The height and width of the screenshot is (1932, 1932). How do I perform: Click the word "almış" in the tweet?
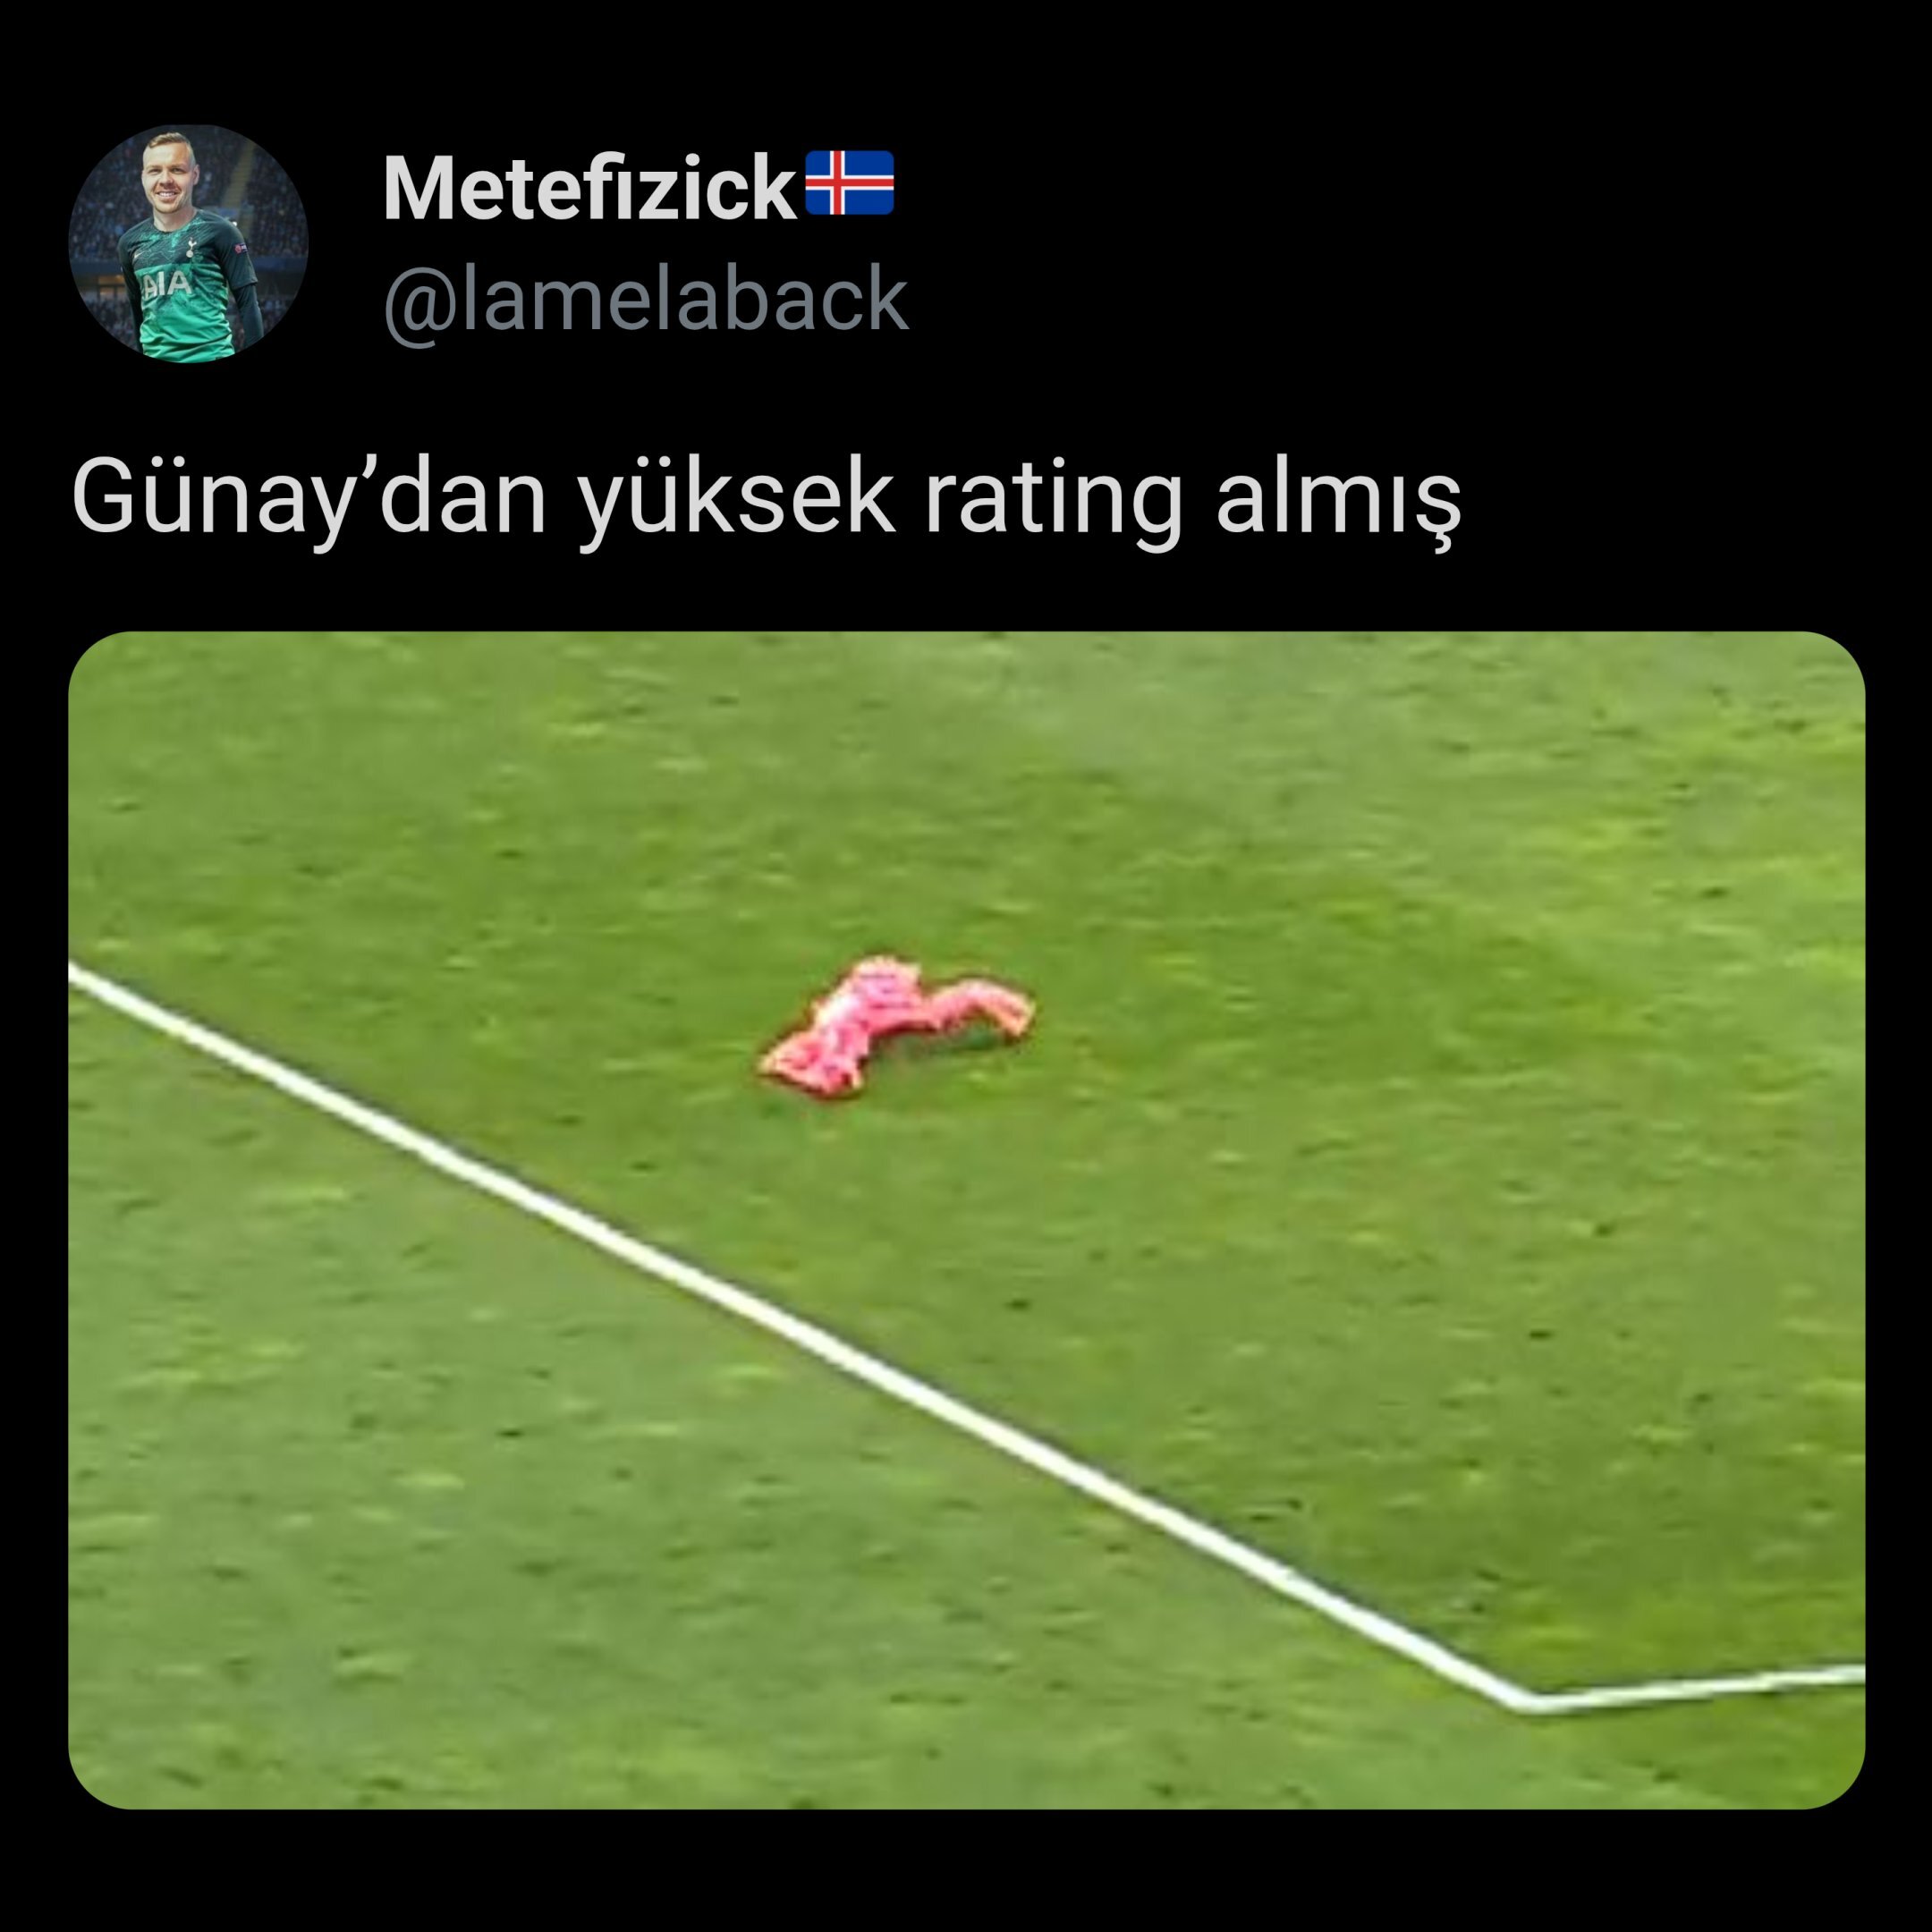[x=1339, y=498]
